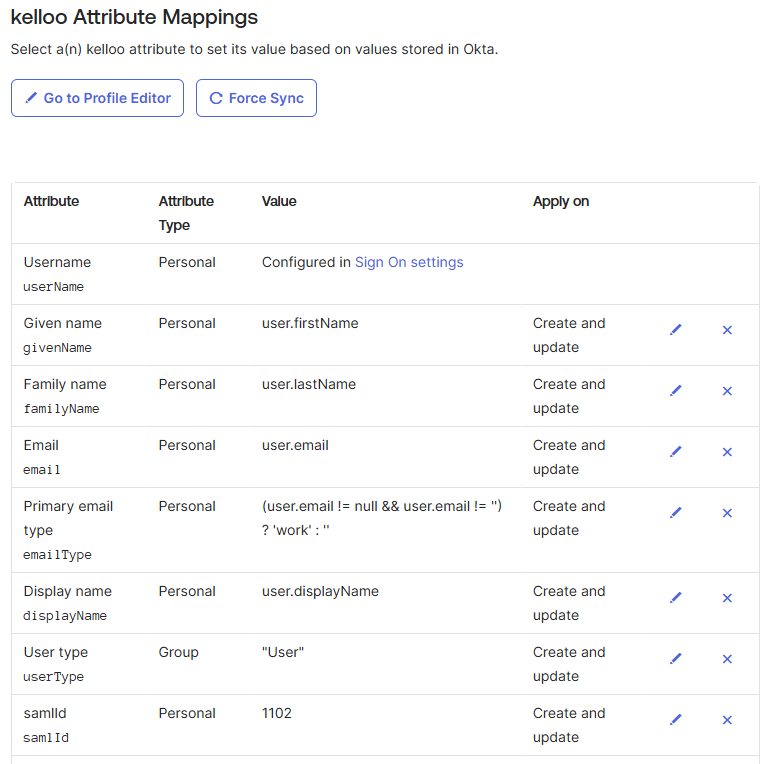Edit the Display name mapping
Image resolution: width=774 pixels, height=764 pixels.
click(x=676, y=598)
